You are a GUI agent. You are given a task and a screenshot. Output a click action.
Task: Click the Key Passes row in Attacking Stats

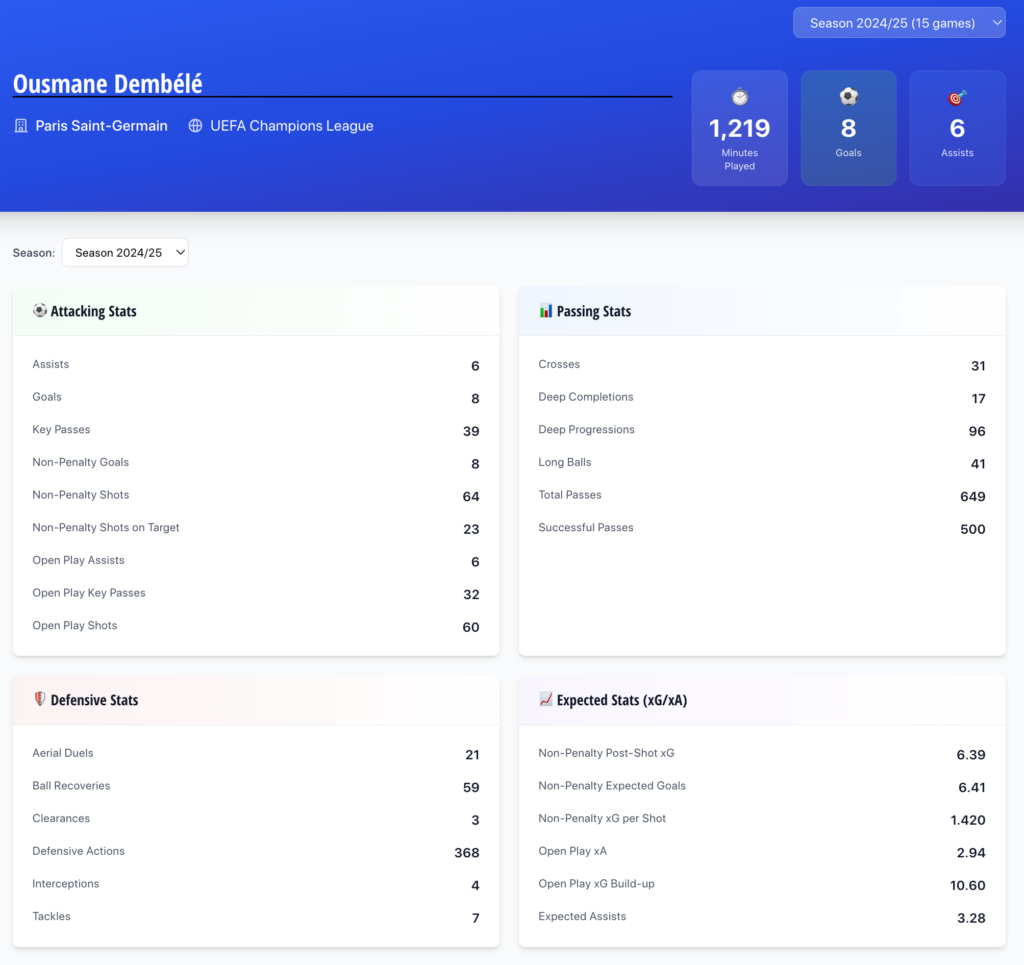click(x=255, y=430)
